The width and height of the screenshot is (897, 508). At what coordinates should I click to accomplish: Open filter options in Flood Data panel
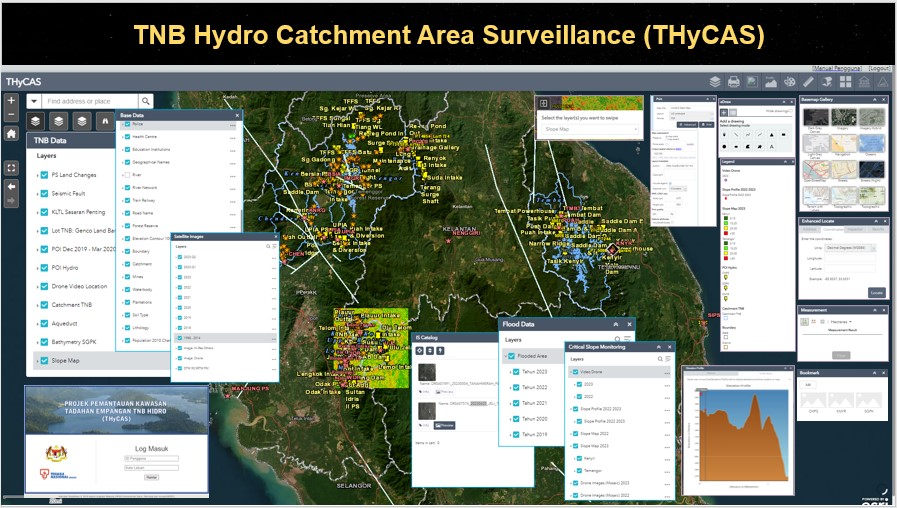(628, 339)
